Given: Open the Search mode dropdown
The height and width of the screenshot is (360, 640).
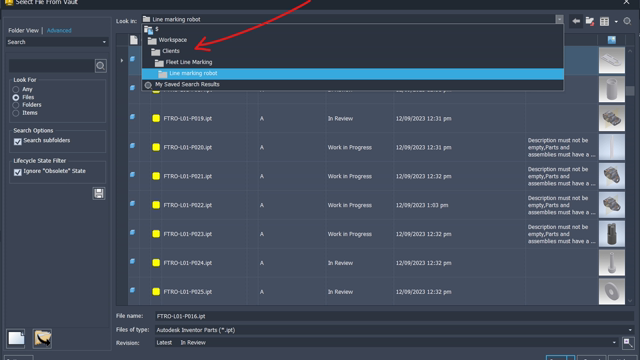Looking at the screenshot, I should (x=104, y=42).
